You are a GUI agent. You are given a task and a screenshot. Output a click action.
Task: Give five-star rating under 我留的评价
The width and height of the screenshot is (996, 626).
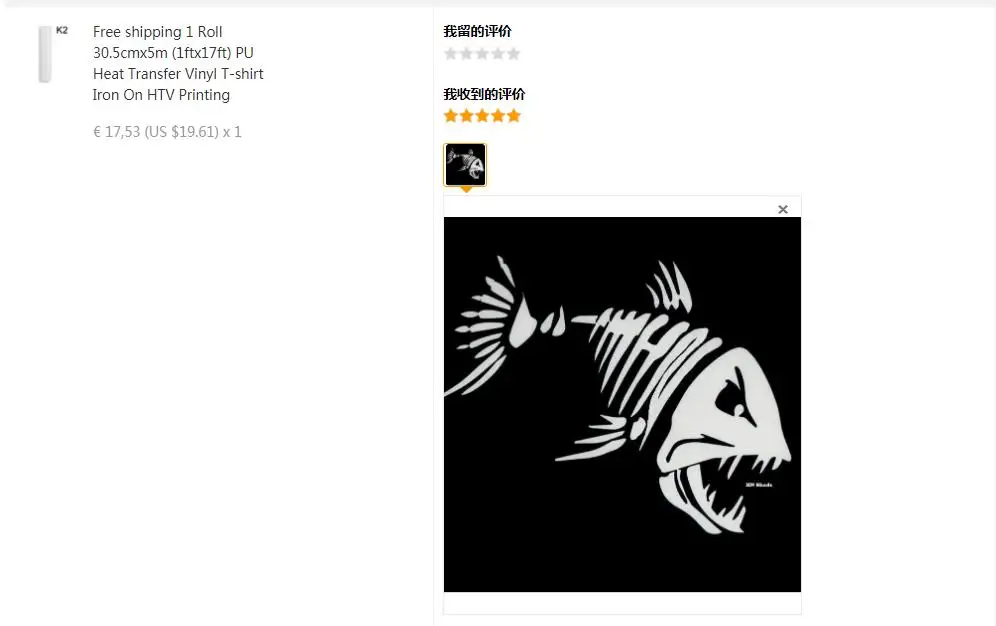coord(513,54)
